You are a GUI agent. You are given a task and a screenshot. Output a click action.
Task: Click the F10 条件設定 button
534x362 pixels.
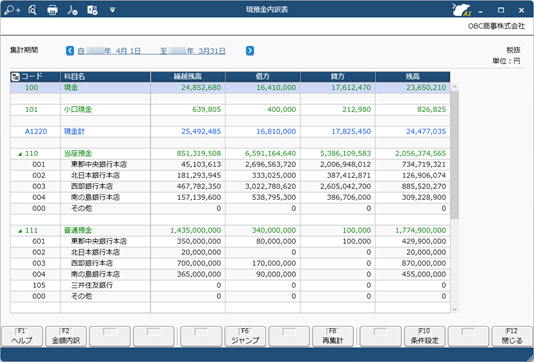point(424,336)
